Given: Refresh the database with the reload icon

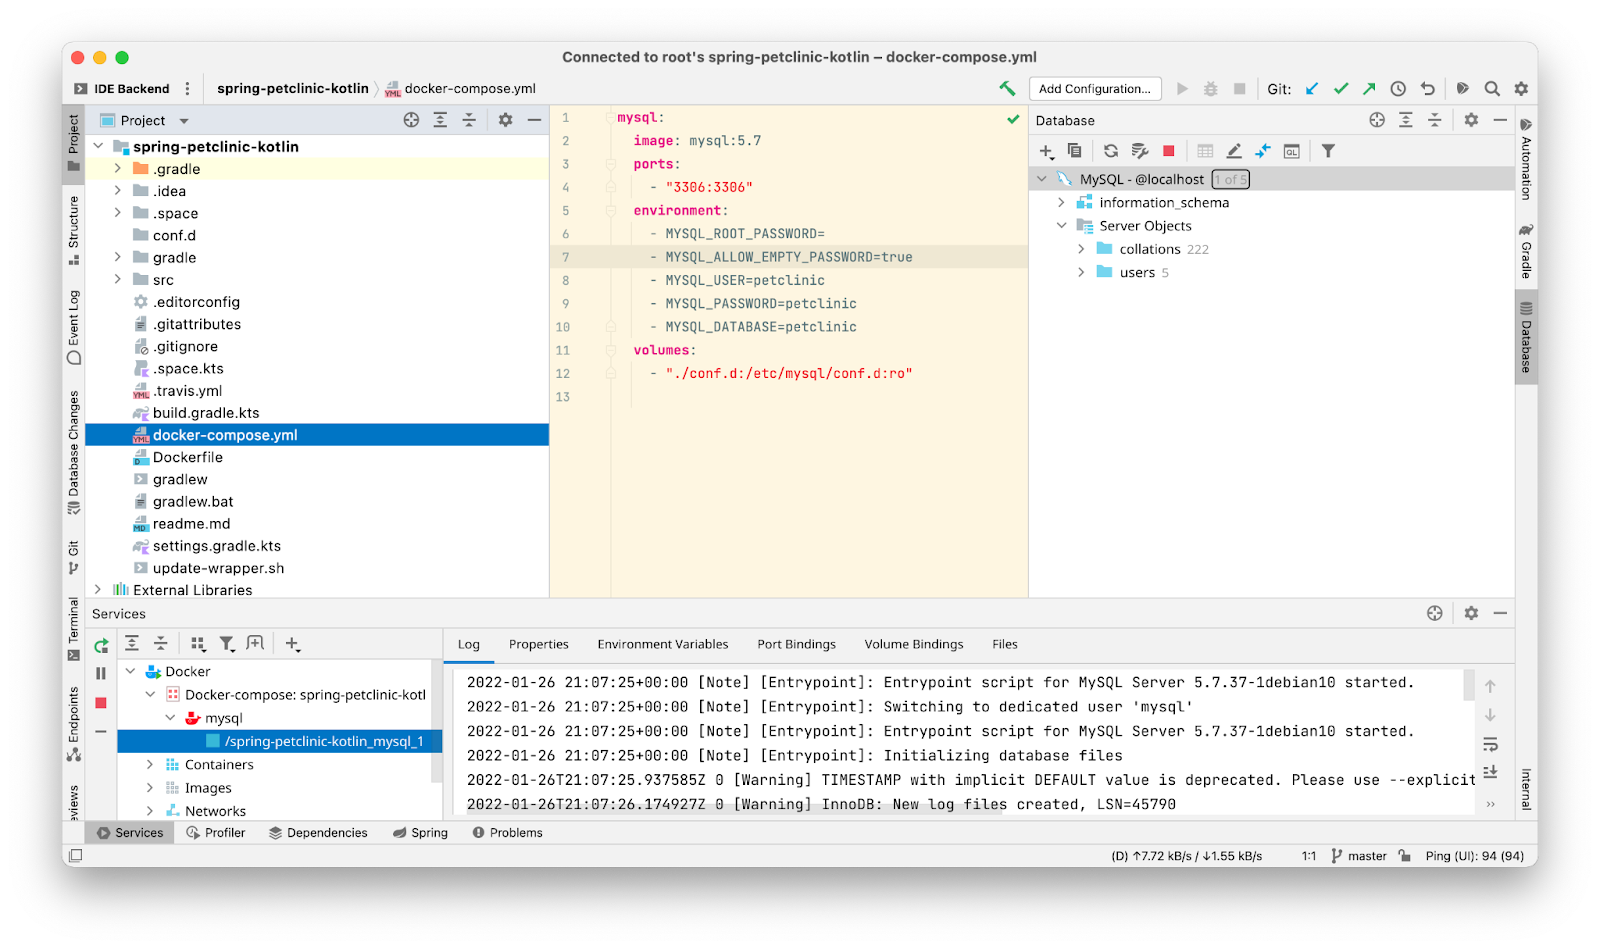Looking at the screenshot, I should (x=1111, y=151).
